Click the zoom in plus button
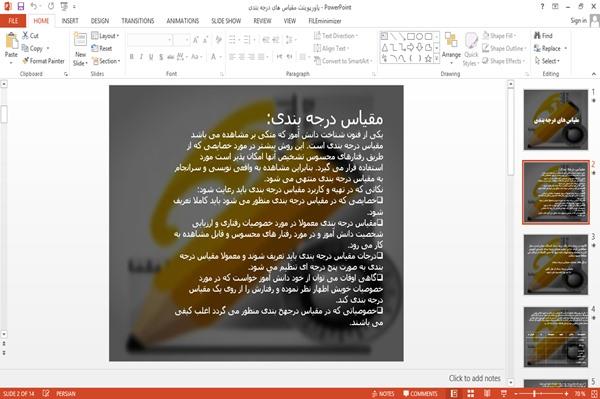600x399 pixels. pyautogui.click(x=566, y=394)
